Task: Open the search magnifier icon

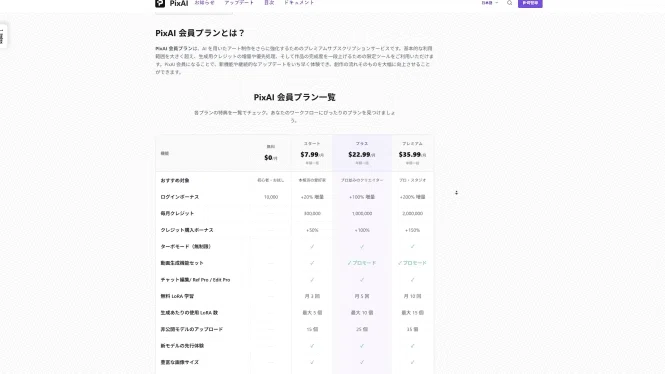Action: point(509,3)
